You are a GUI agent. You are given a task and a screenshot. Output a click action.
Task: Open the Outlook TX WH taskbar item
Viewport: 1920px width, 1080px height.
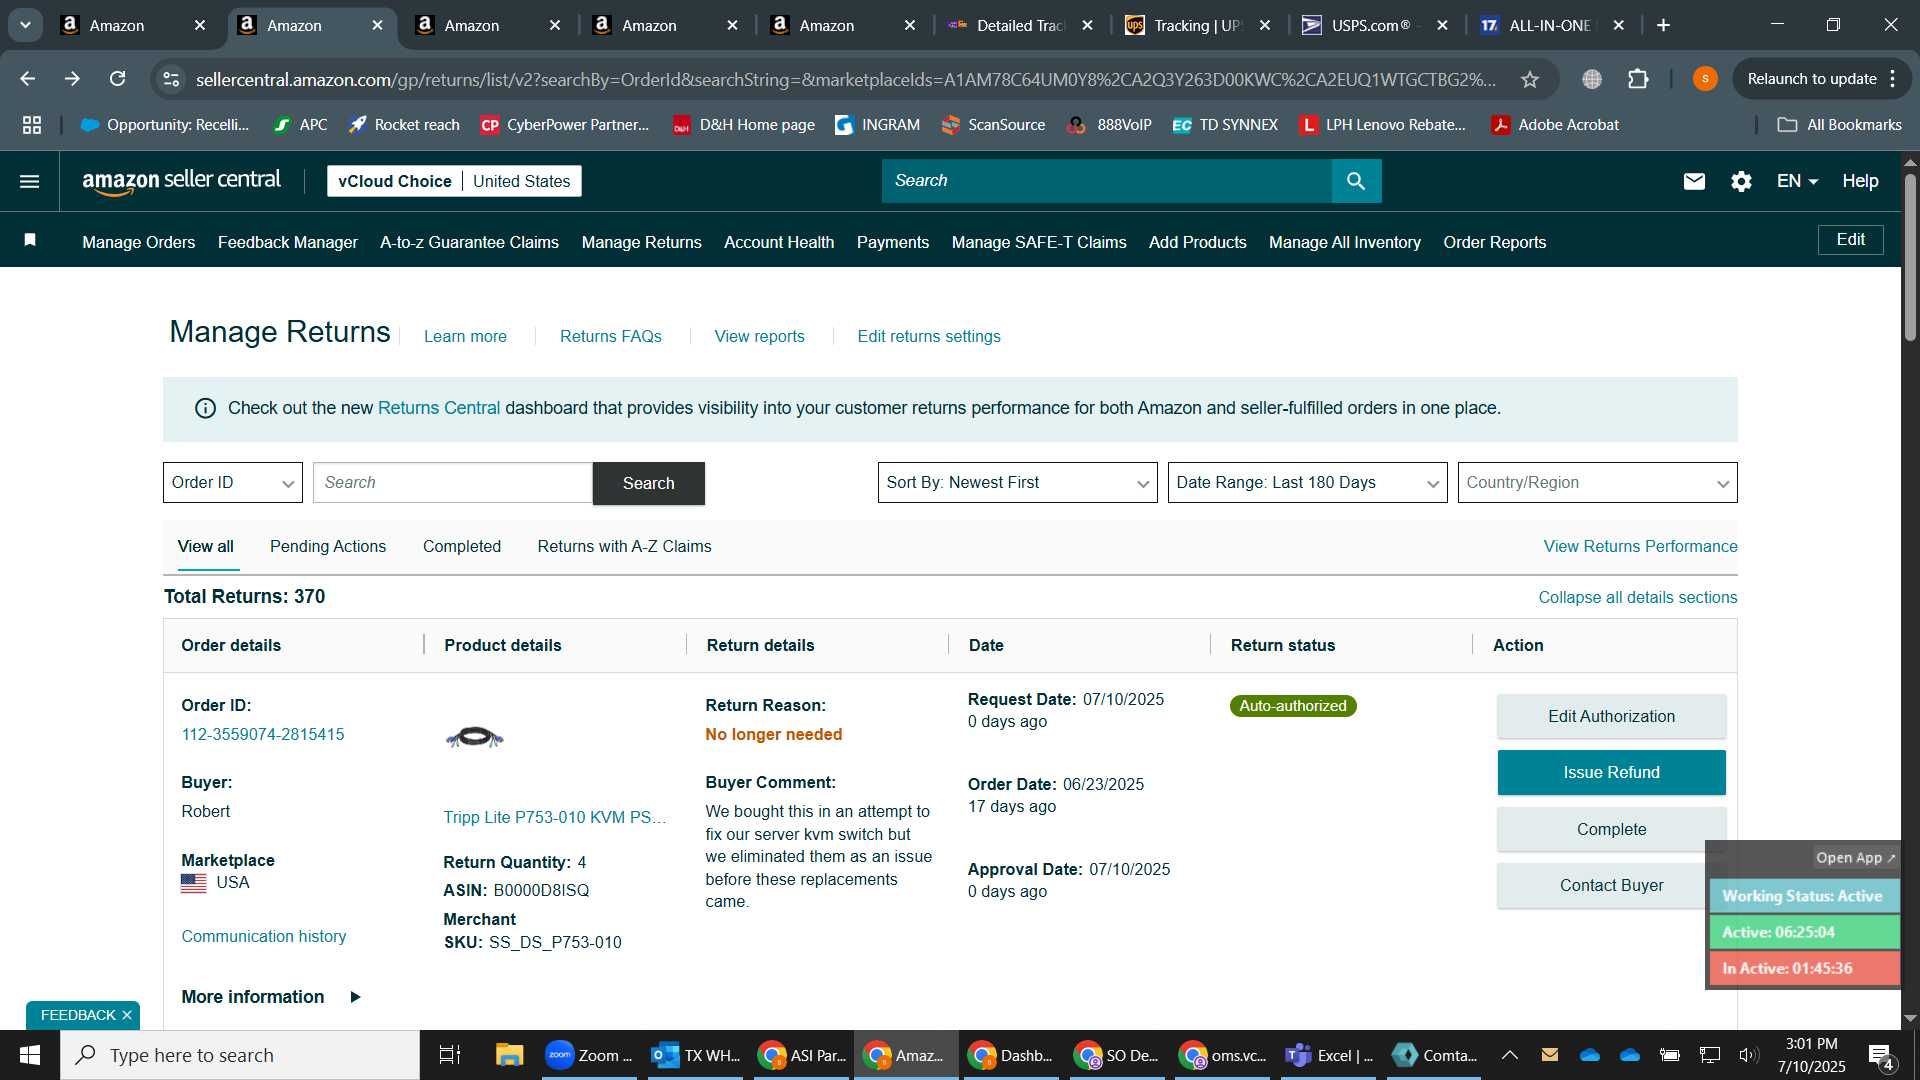click(696, 1055)
